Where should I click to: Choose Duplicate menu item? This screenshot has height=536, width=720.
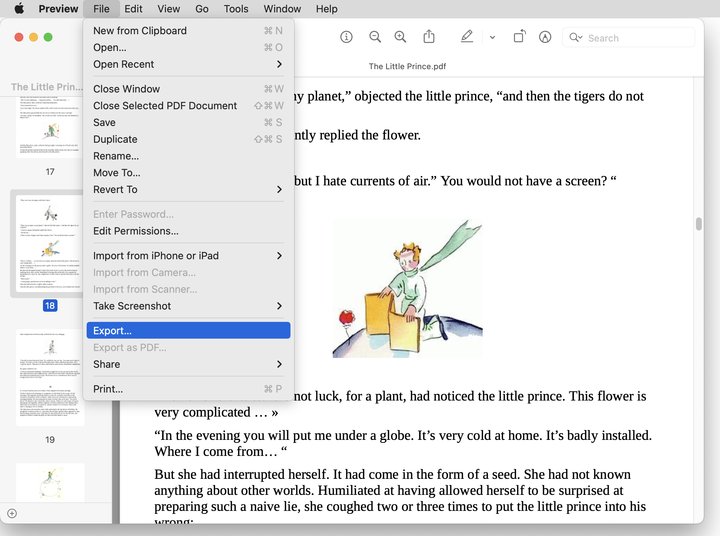point(188,139)
